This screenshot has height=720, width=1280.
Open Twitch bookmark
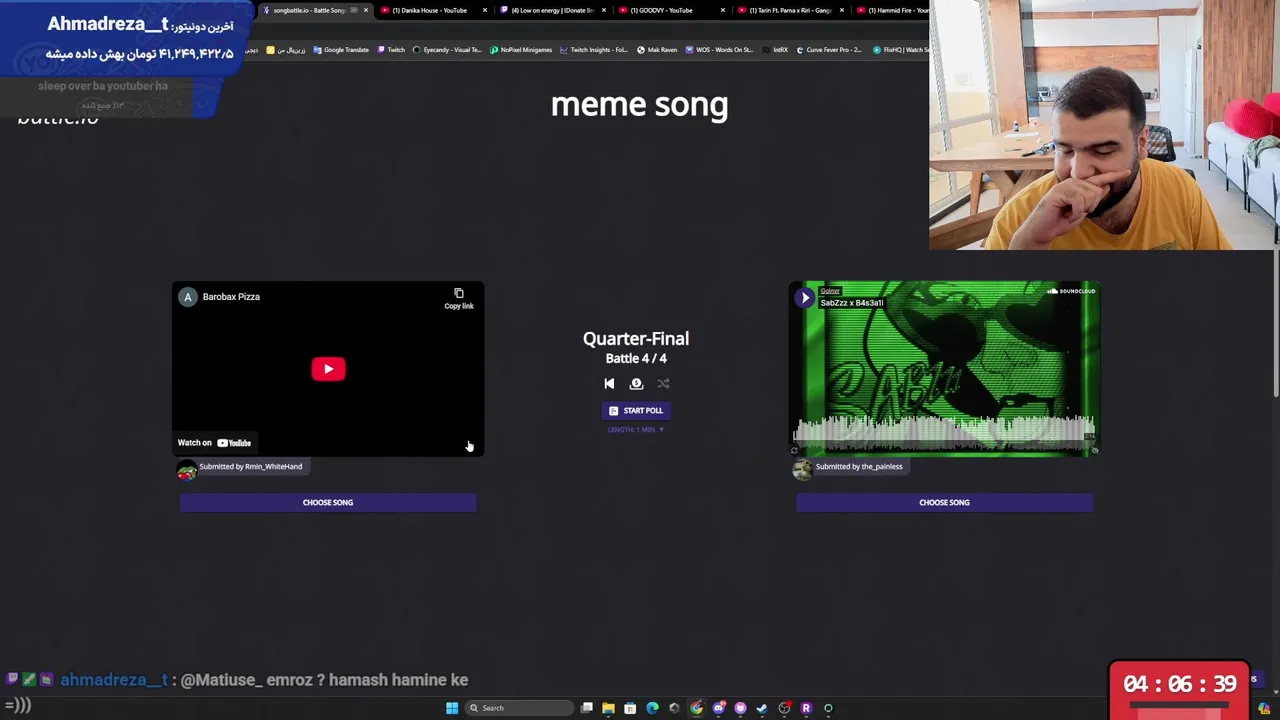(391, 50)
